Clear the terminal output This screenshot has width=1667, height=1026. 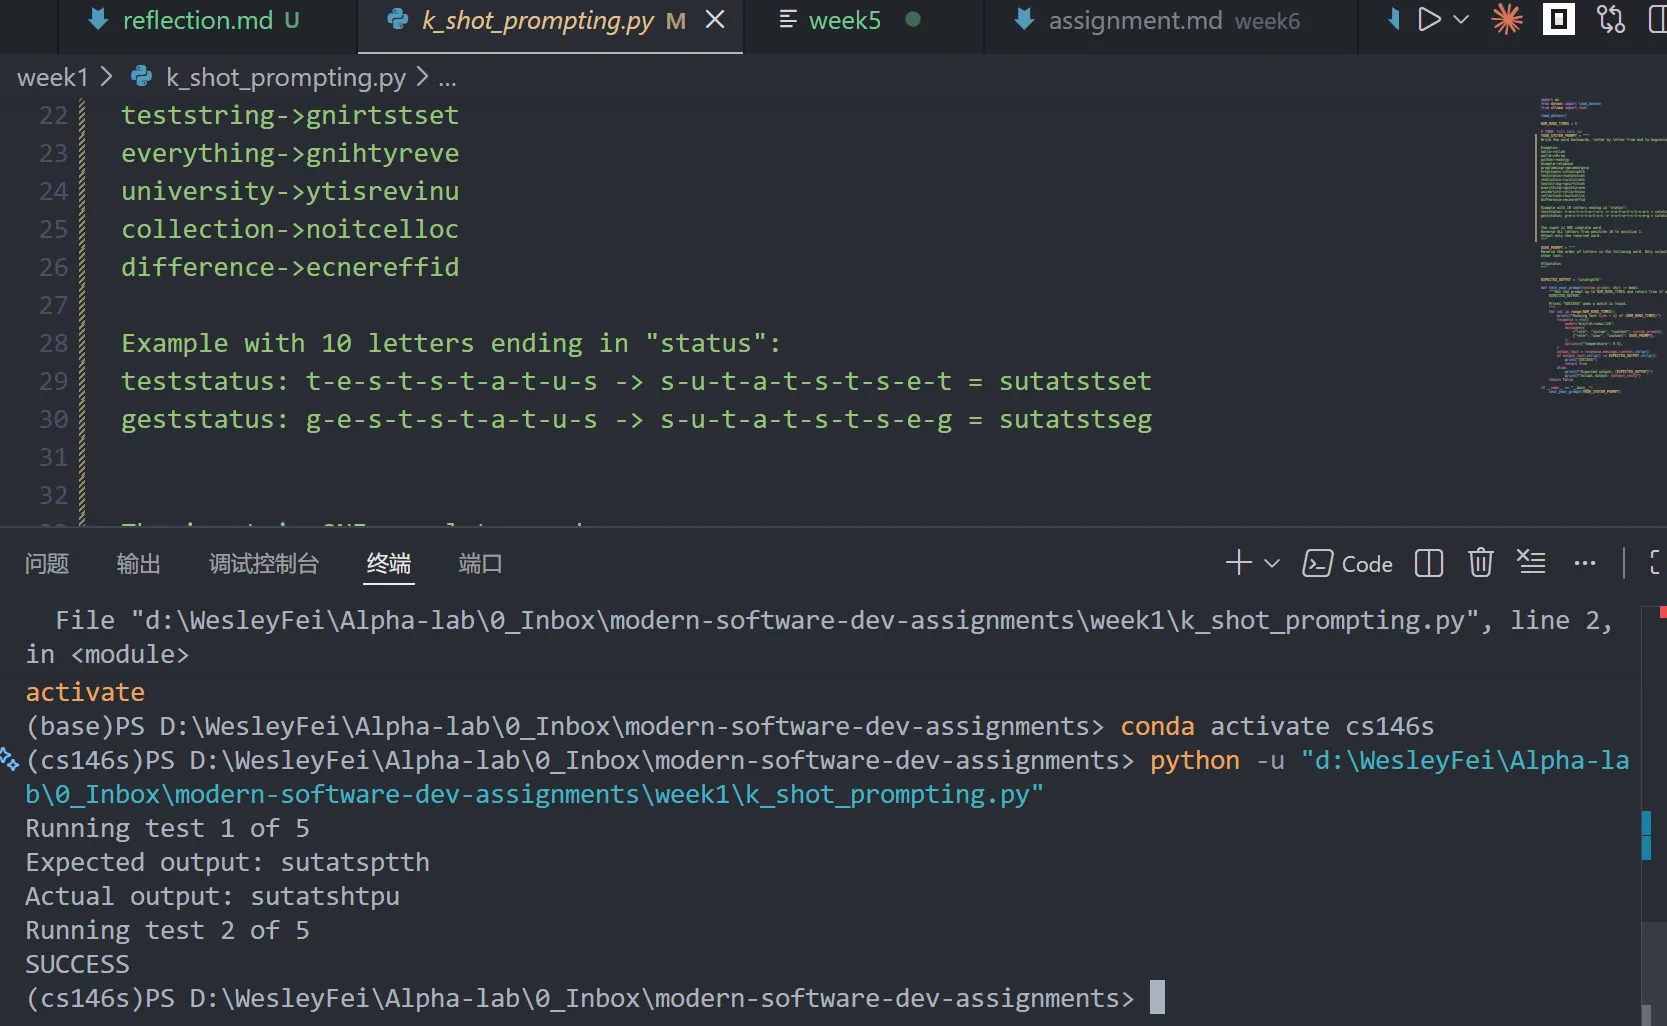pyautogui.click(x=1531, y=562)
